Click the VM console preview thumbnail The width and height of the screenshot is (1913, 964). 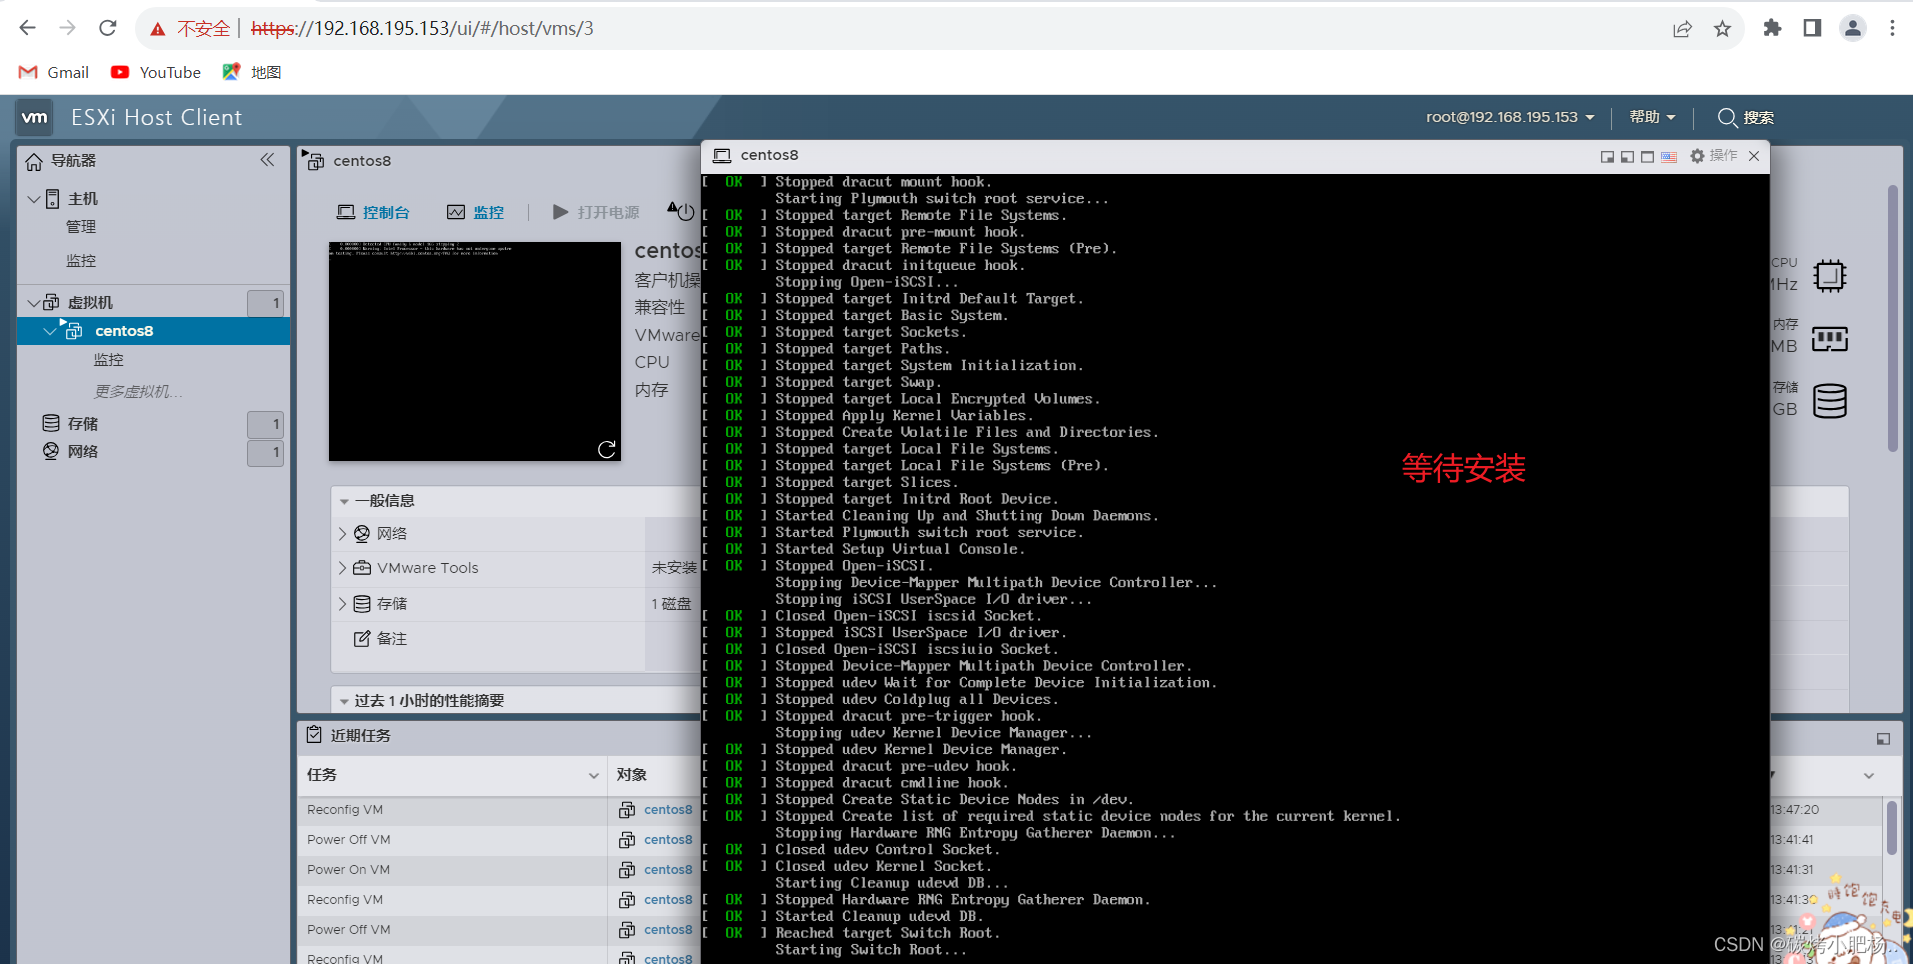point(475,351)
